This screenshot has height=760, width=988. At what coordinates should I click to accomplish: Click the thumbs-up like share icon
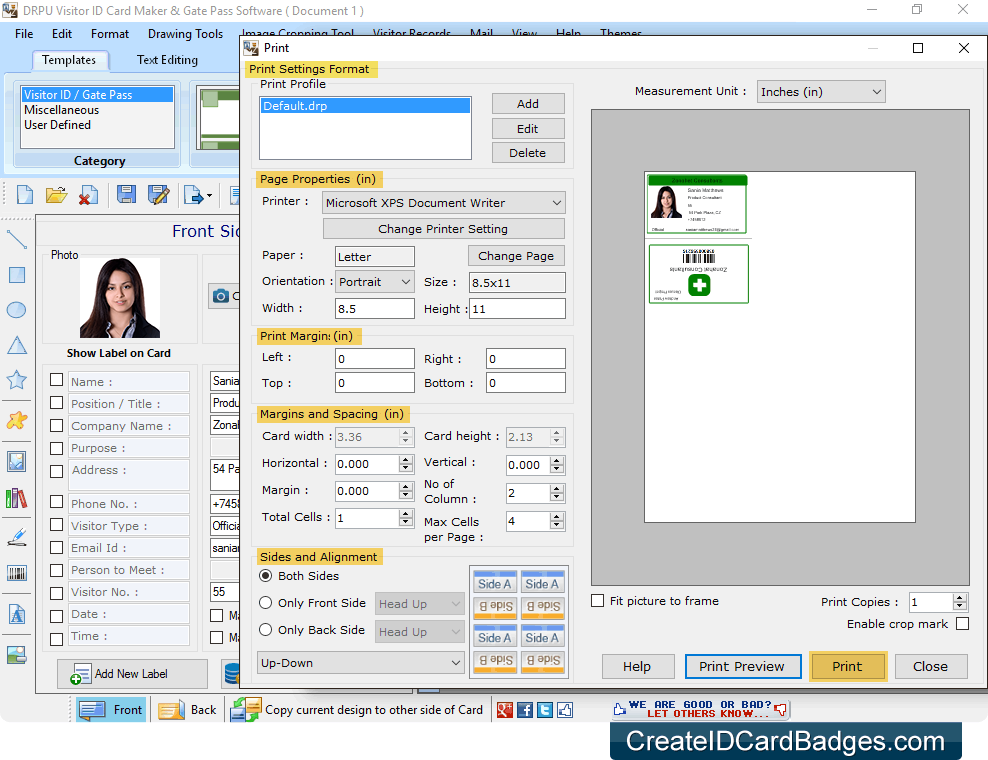(x=565, y=710)
